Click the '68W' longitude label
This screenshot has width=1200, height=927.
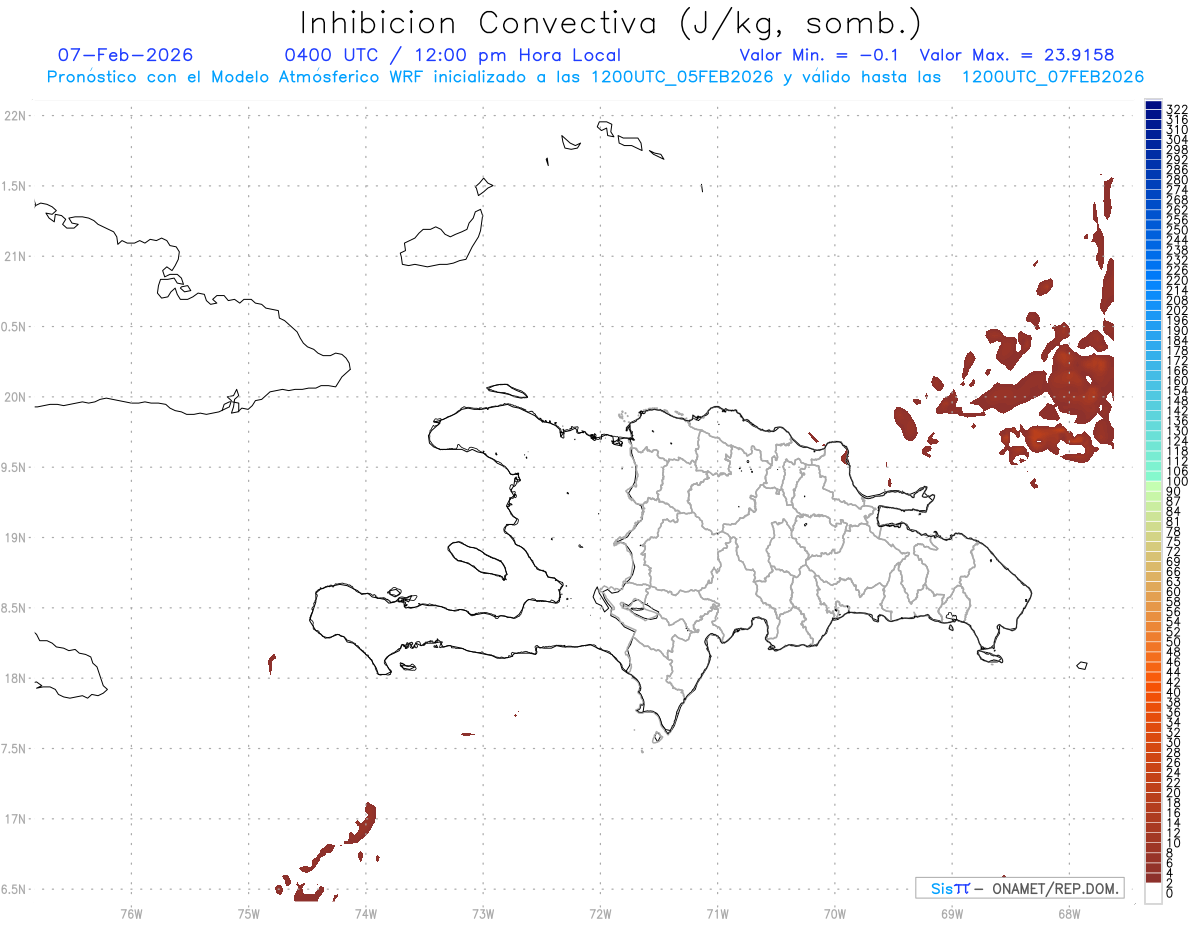click(x=1069, y=913)
